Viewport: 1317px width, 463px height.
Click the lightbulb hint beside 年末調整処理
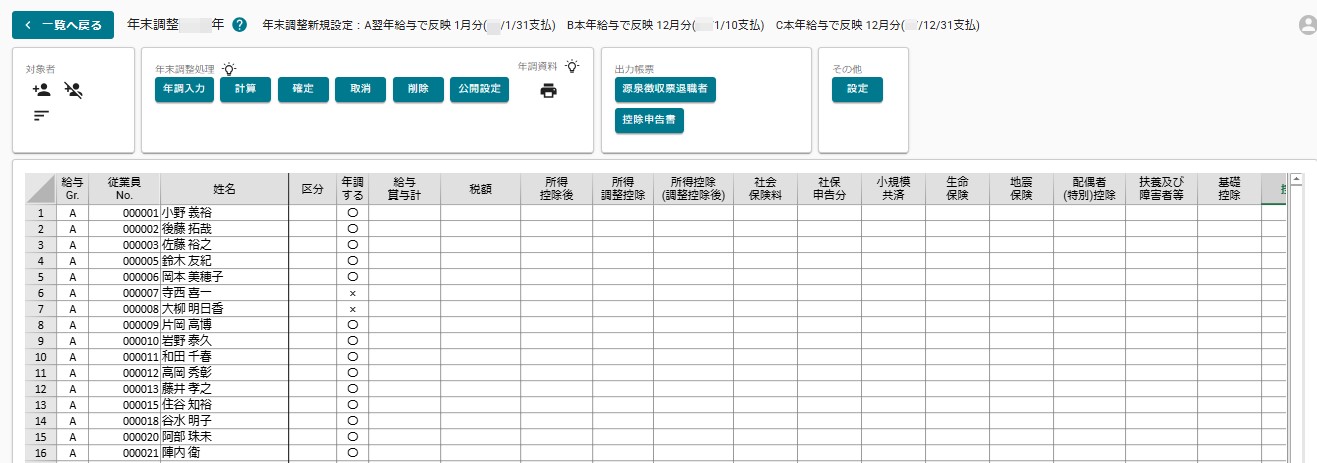tap(229, 69)
